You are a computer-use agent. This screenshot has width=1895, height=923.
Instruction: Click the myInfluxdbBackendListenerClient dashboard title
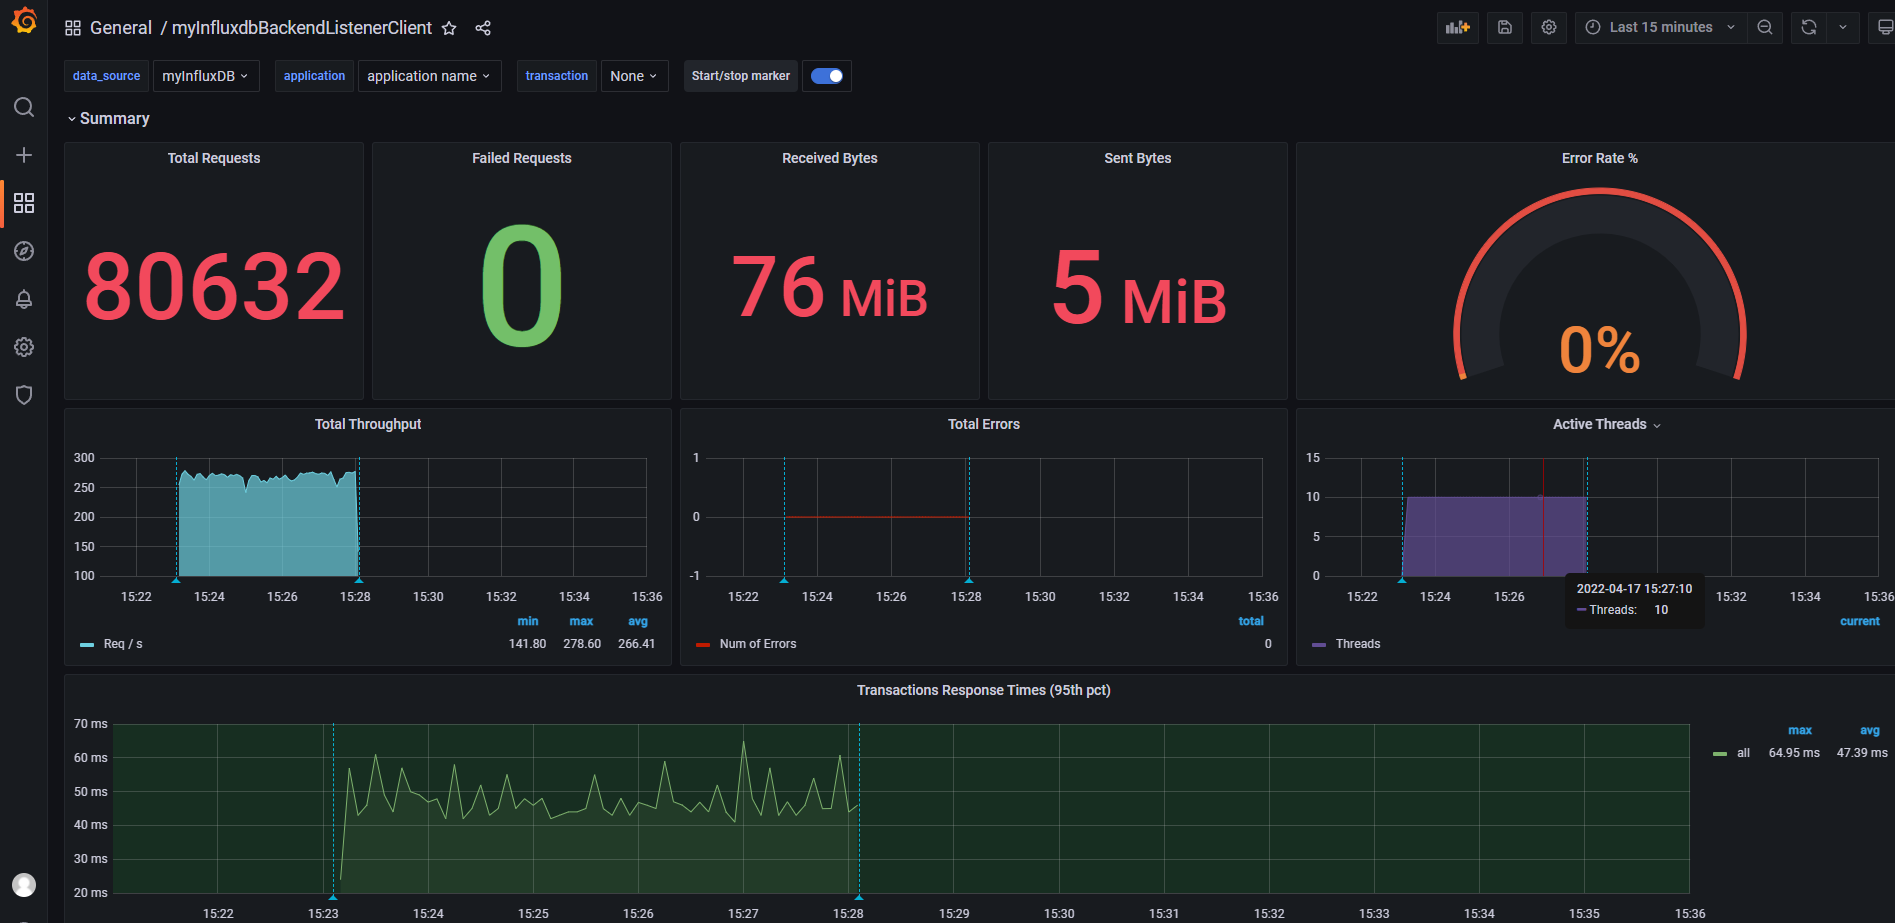click(x=302, y=28)
